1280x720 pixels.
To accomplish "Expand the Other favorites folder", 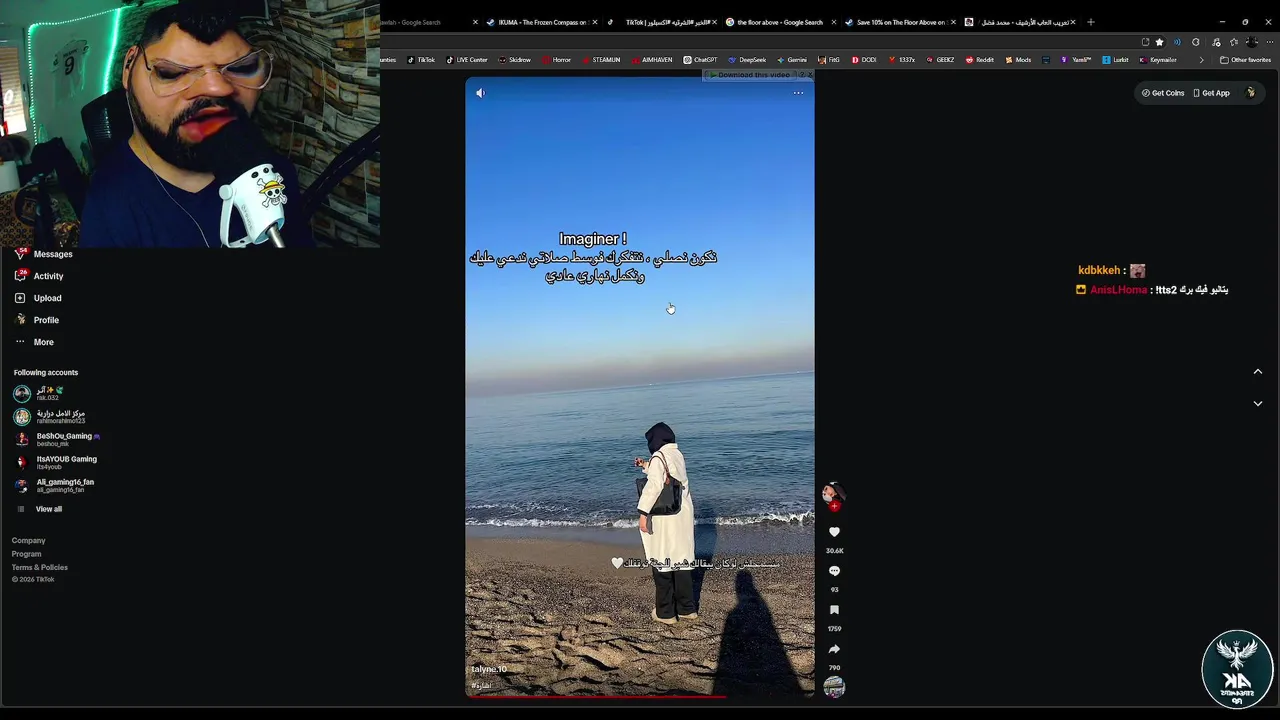I will (1245, 60).
